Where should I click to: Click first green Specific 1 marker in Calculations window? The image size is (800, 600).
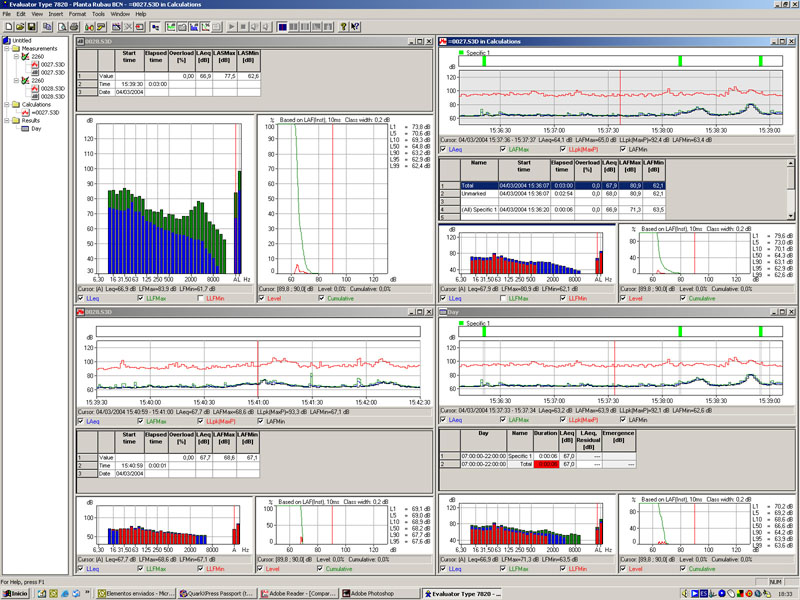pos(484,61)
